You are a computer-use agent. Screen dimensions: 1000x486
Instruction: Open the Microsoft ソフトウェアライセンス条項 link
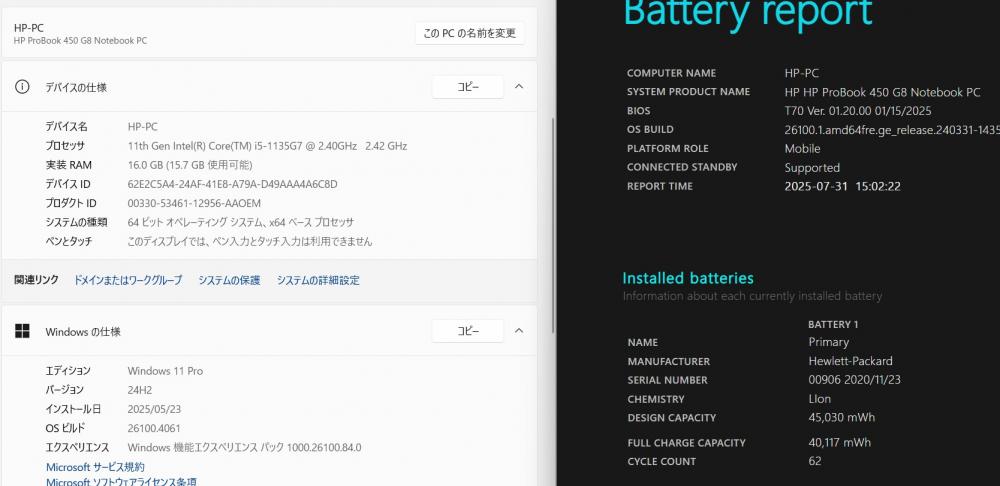click(x=121, y=482)
